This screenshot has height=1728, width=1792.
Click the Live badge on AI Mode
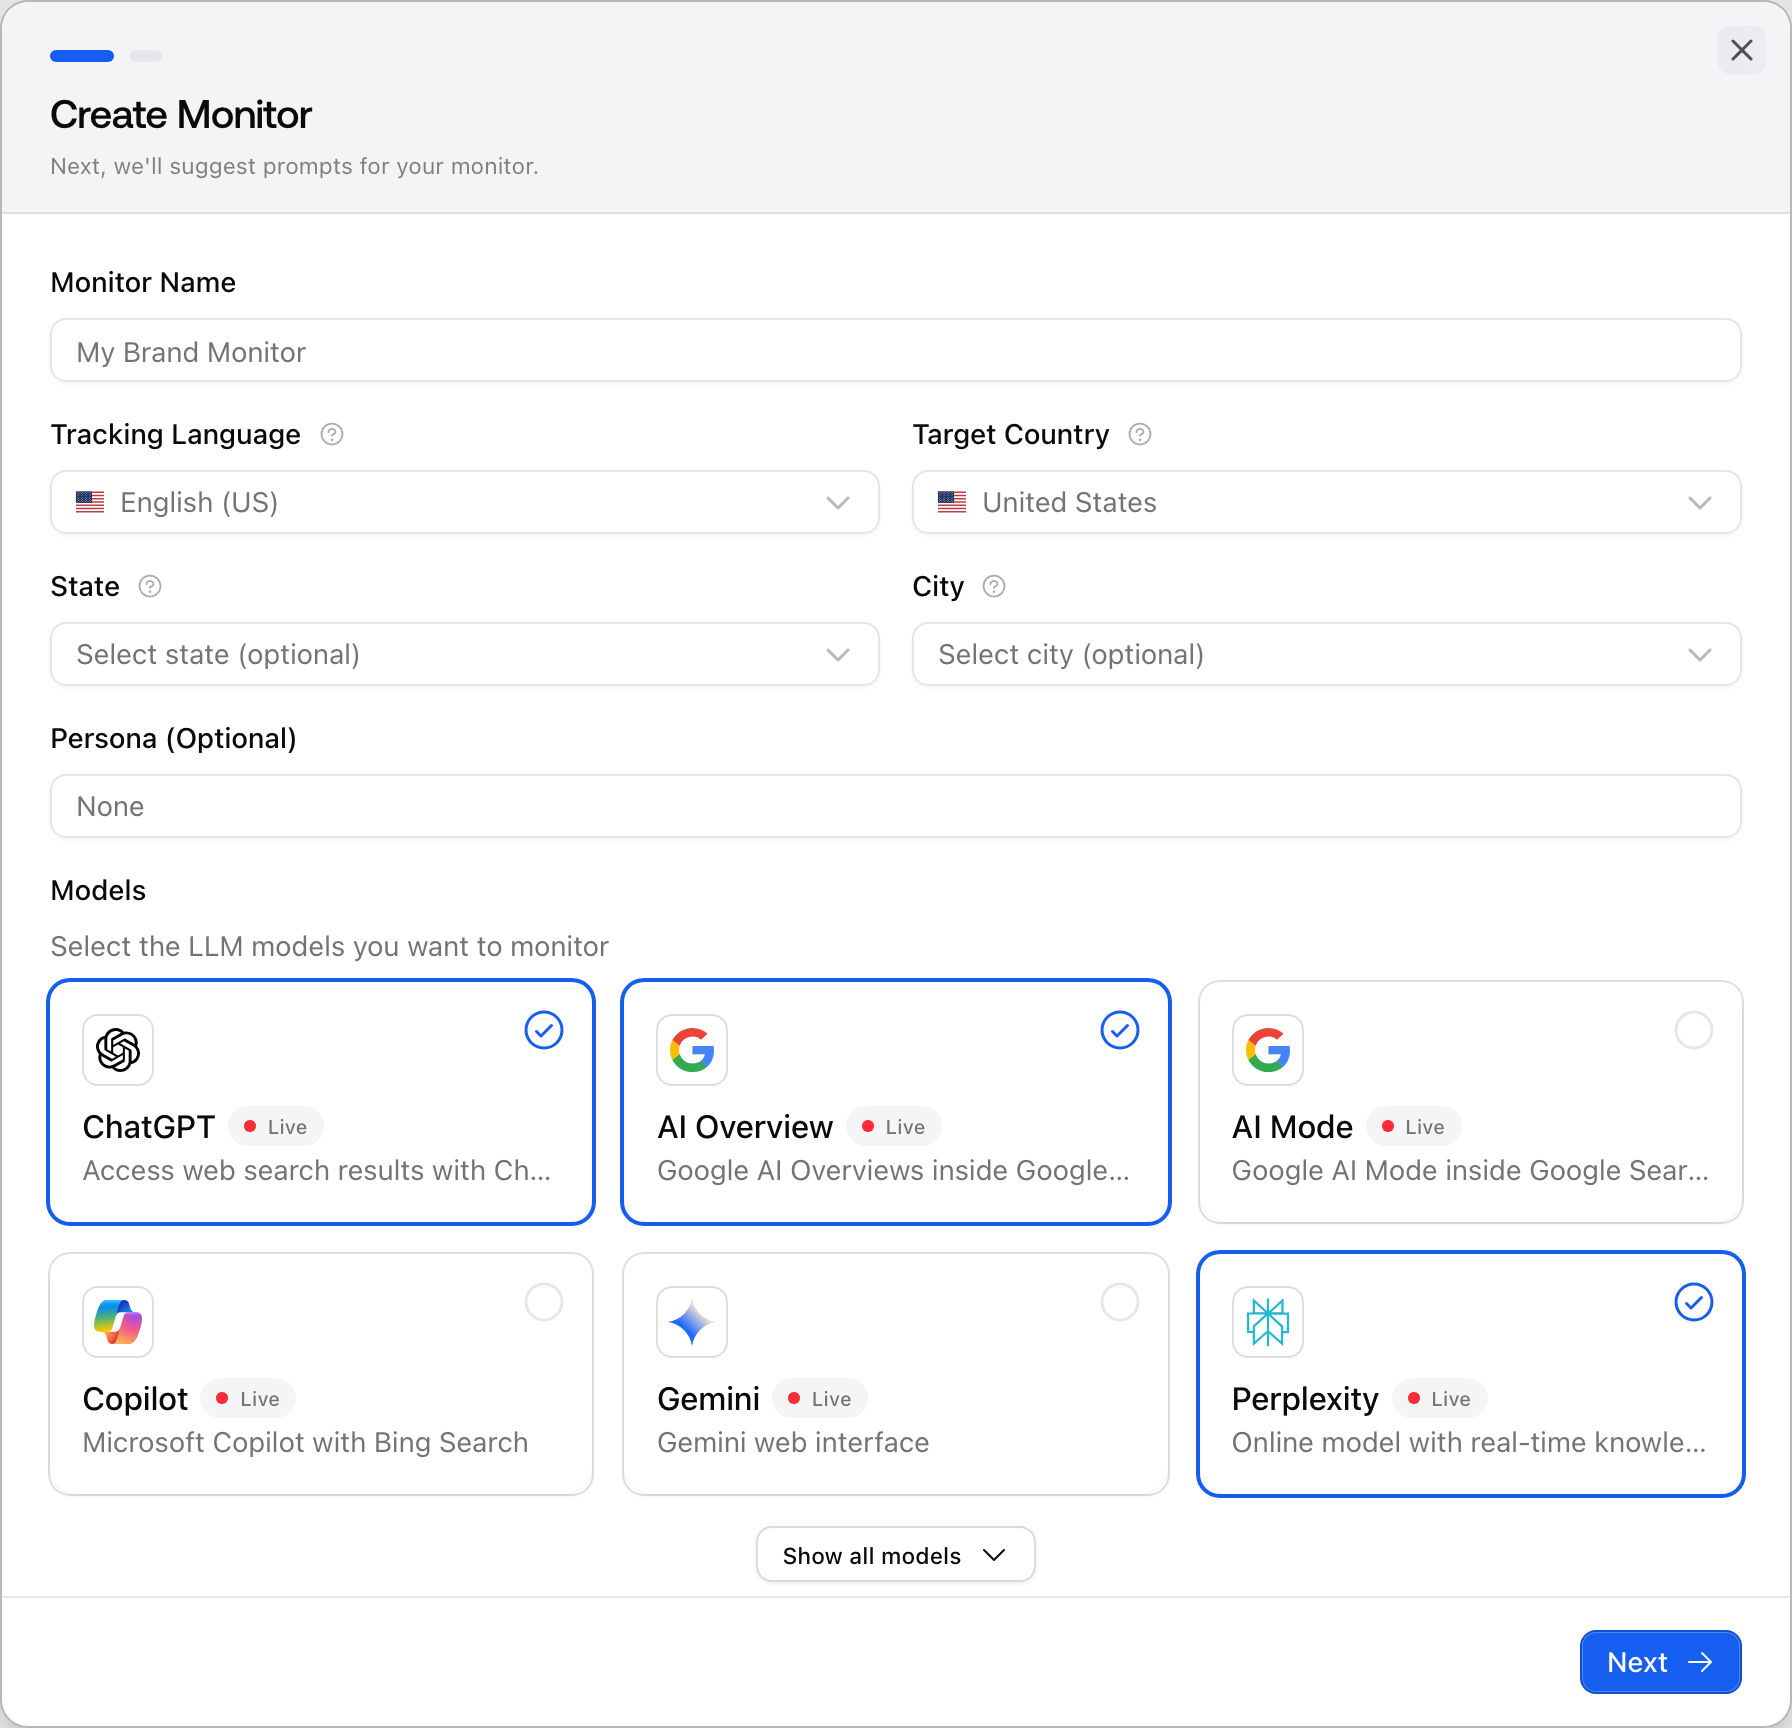[x=1414, y=1127]
